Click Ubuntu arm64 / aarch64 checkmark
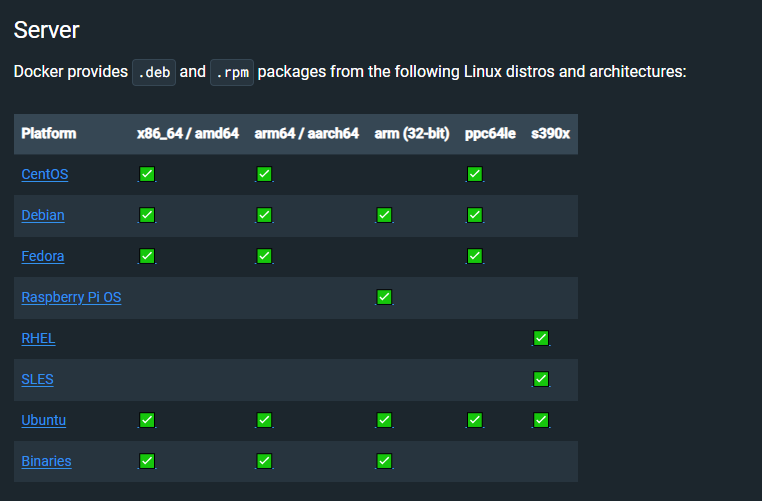This screenshot has height=501, width=762. [x=264, y=420]
